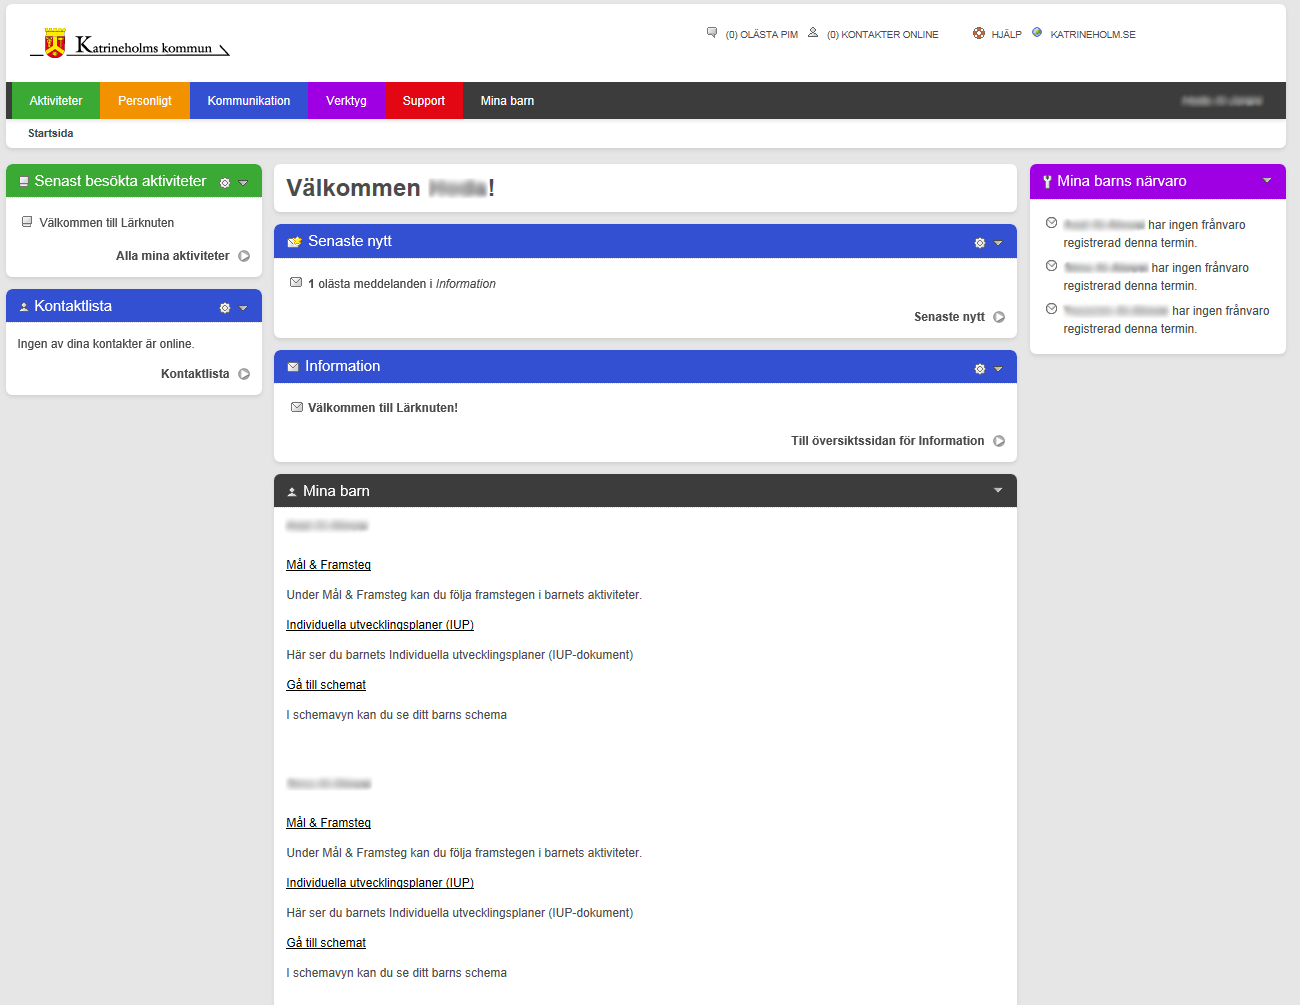This screenshot has width=1300, height=1005.
Task: Click the Senast besökta aktiviteter title
Action: [120, 181]
